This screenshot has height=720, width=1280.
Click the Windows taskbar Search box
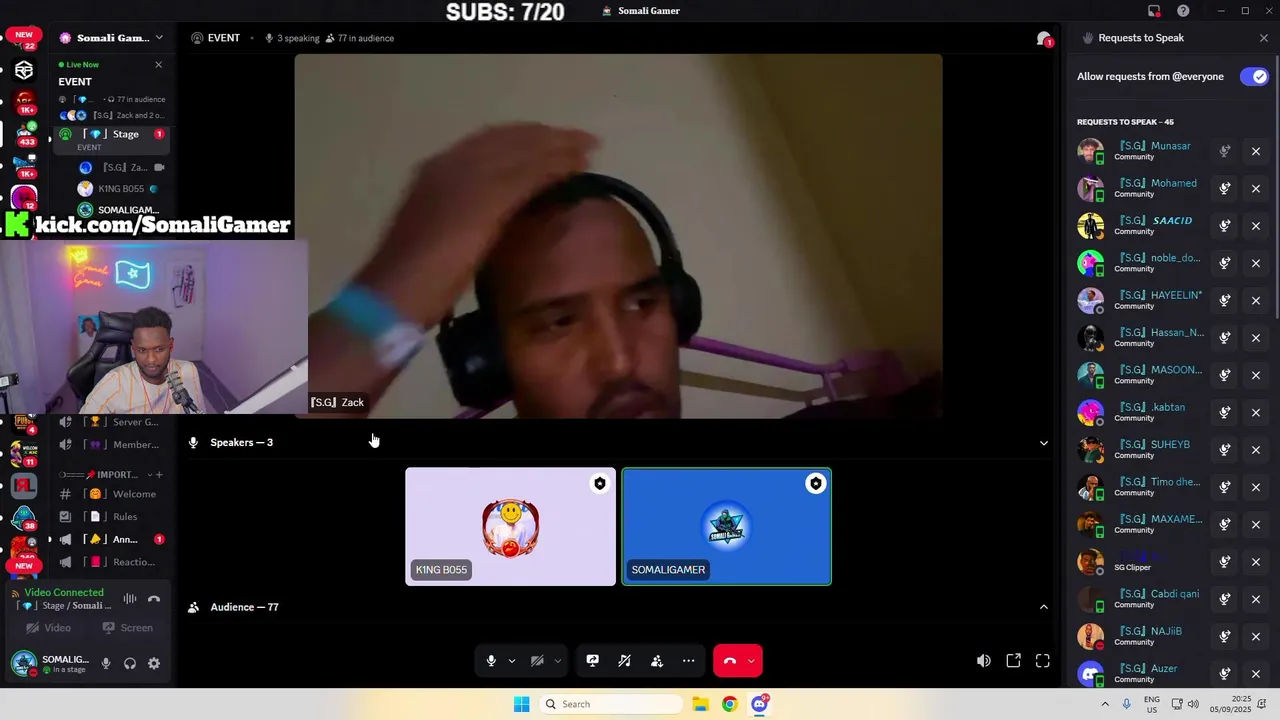click(x=610, y=704)
